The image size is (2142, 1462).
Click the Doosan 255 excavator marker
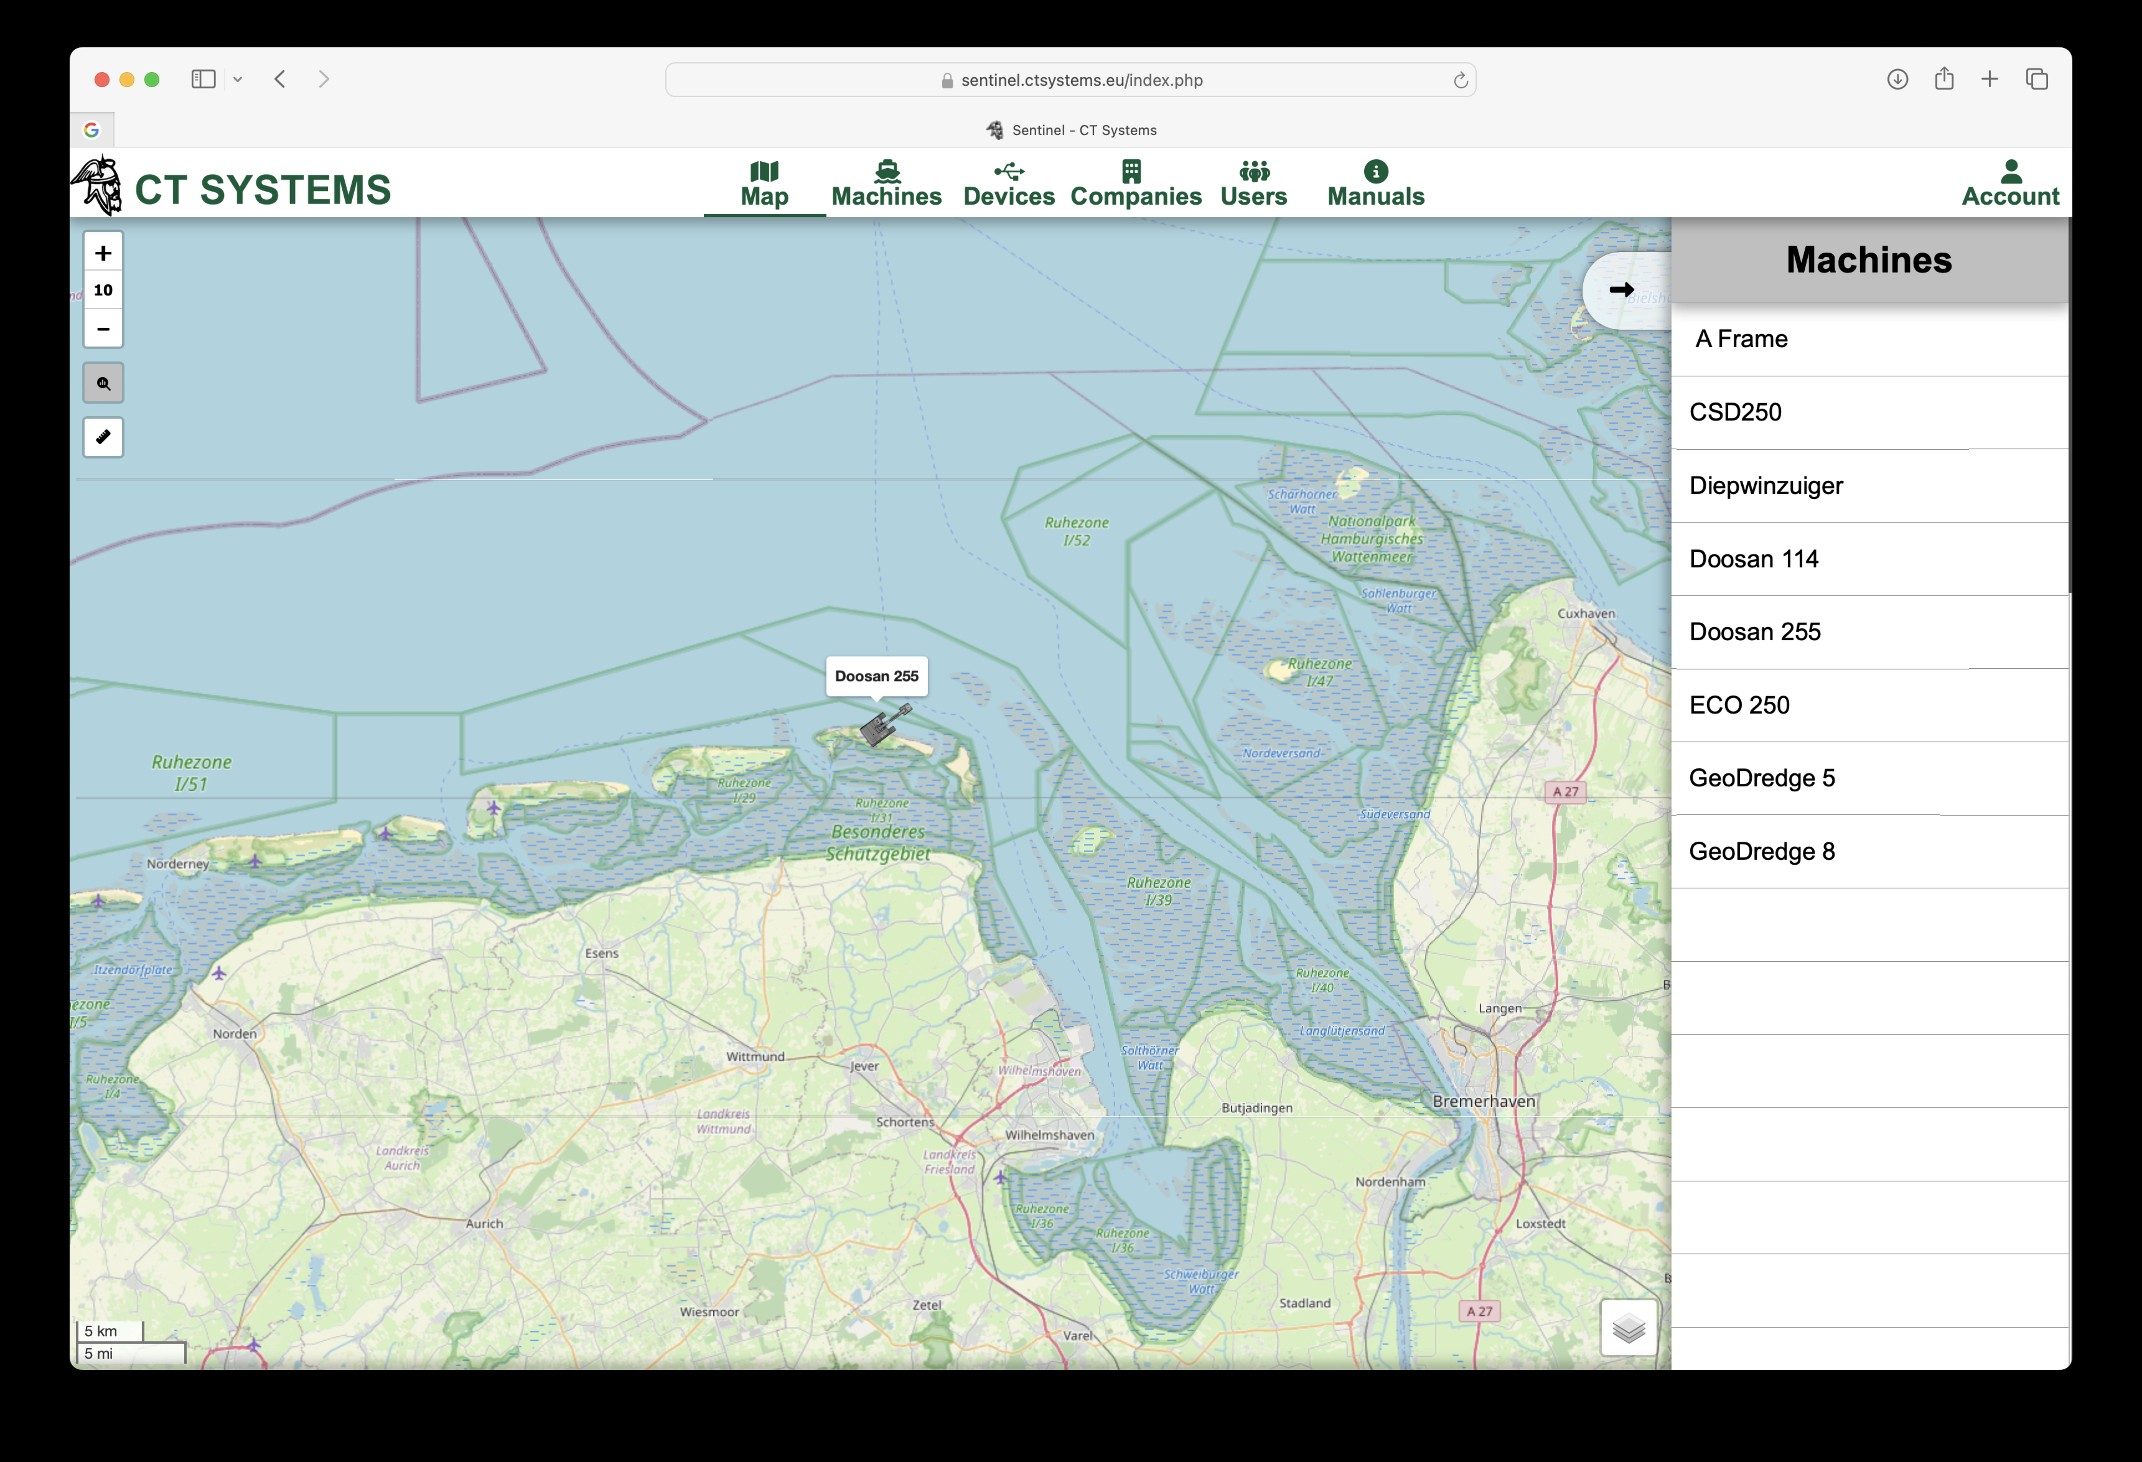[x=884, y=724]
